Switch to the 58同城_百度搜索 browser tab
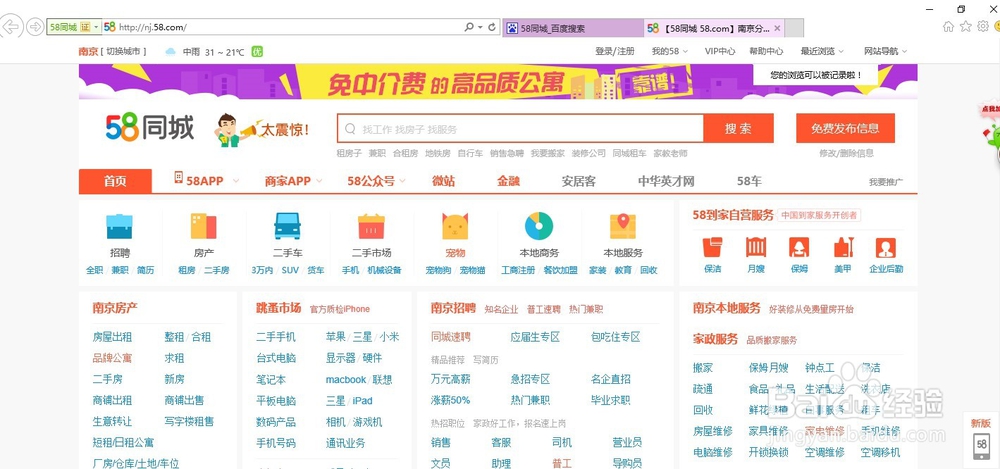This screenshot has width=1000, height=469. pos(573,28)
